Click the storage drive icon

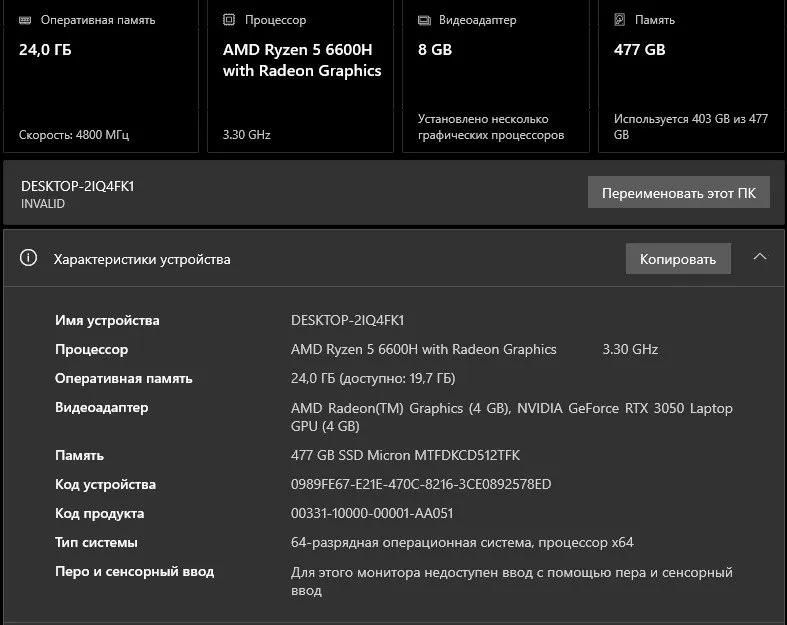click(620, 20)
